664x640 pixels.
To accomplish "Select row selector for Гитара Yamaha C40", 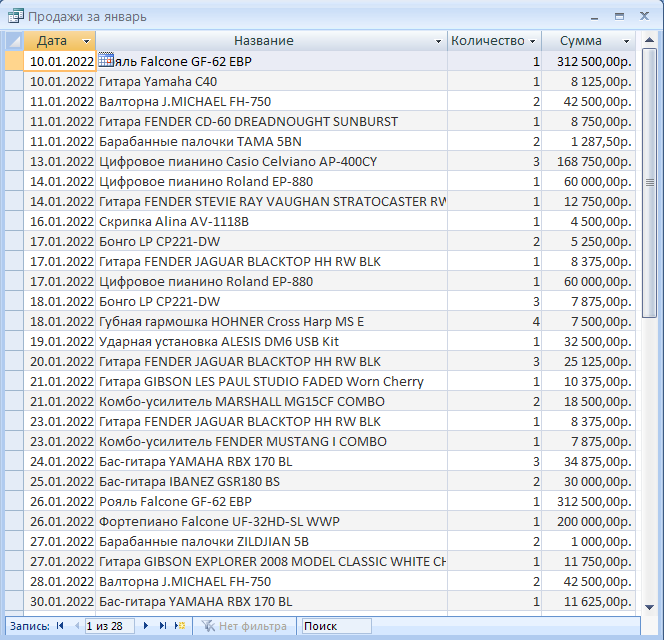I will pos(14,81).
